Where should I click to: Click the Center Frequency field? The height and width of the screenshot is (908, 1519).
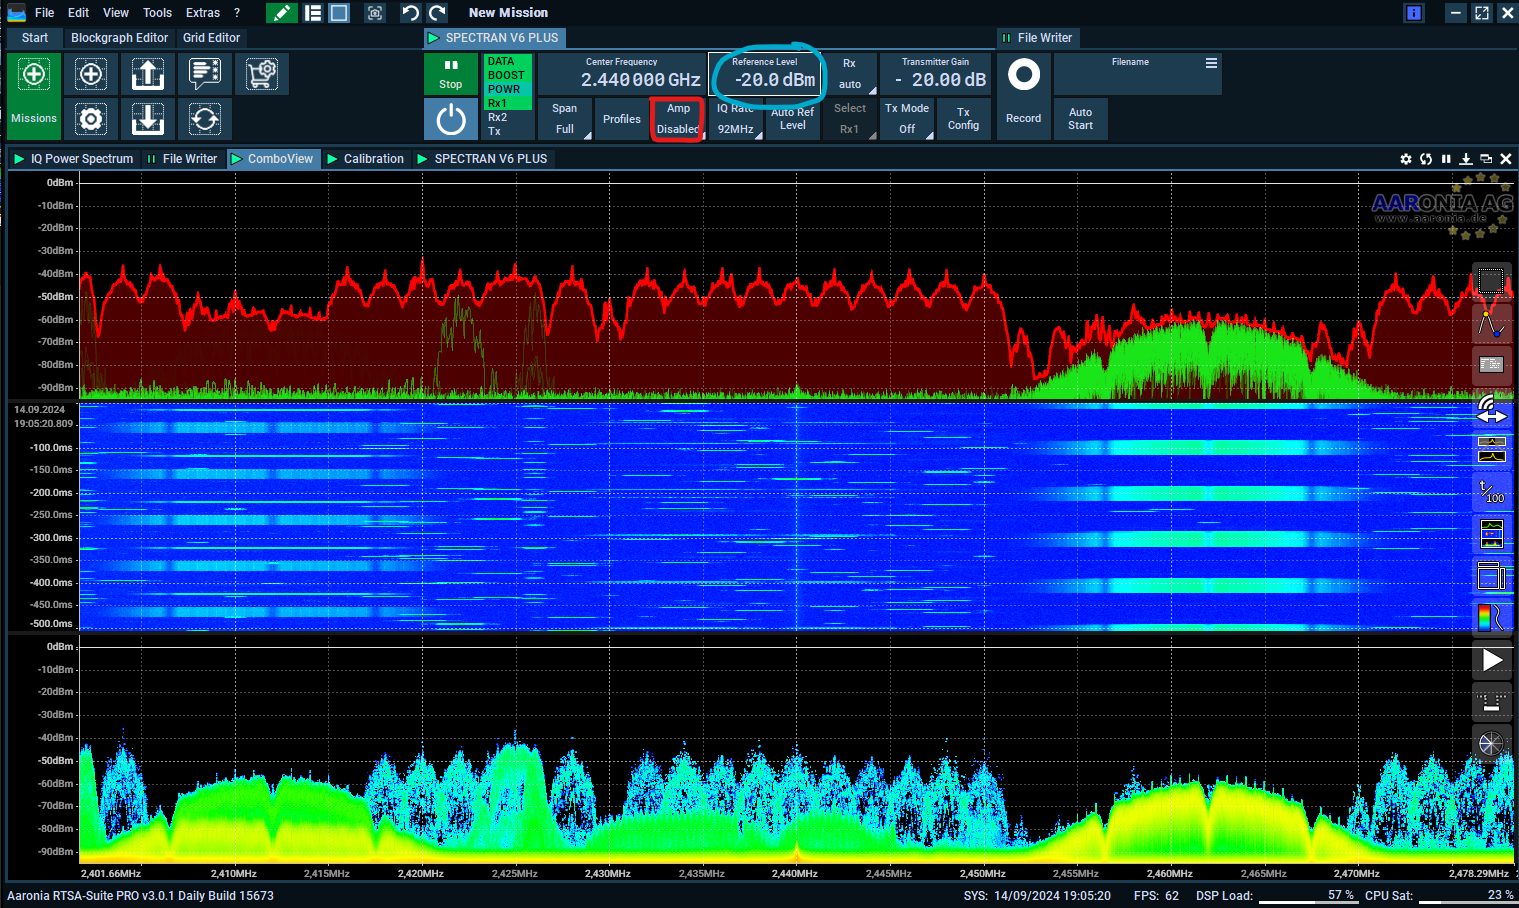click(640, 79)
